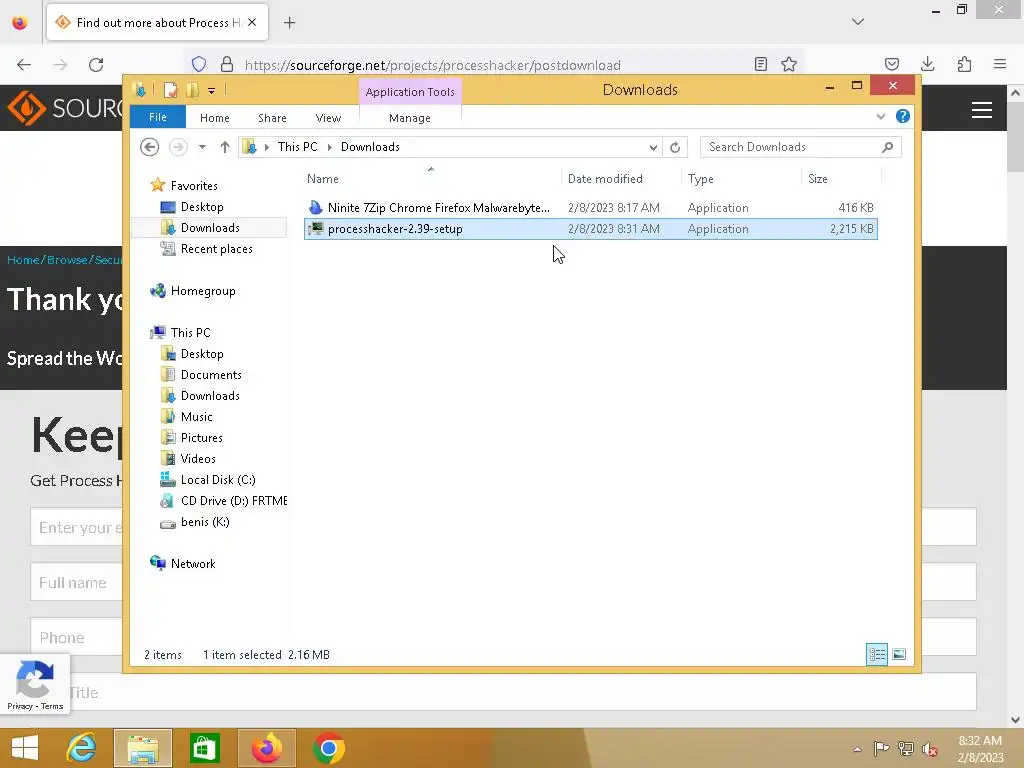
Task: Select Network in navigation pane
Action: (193, 564)
